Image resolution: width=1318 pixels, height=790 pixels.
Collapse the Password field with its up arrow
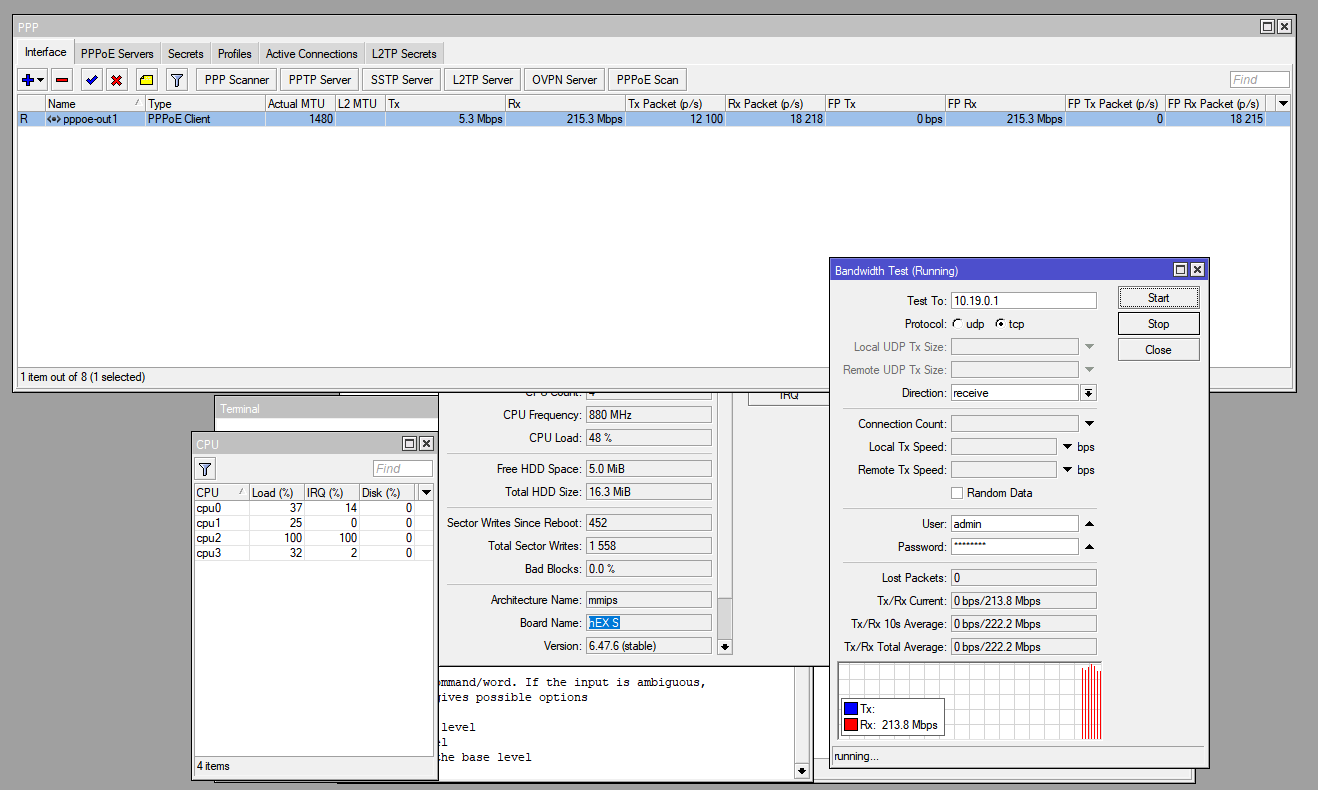(x=1089, y=547)
